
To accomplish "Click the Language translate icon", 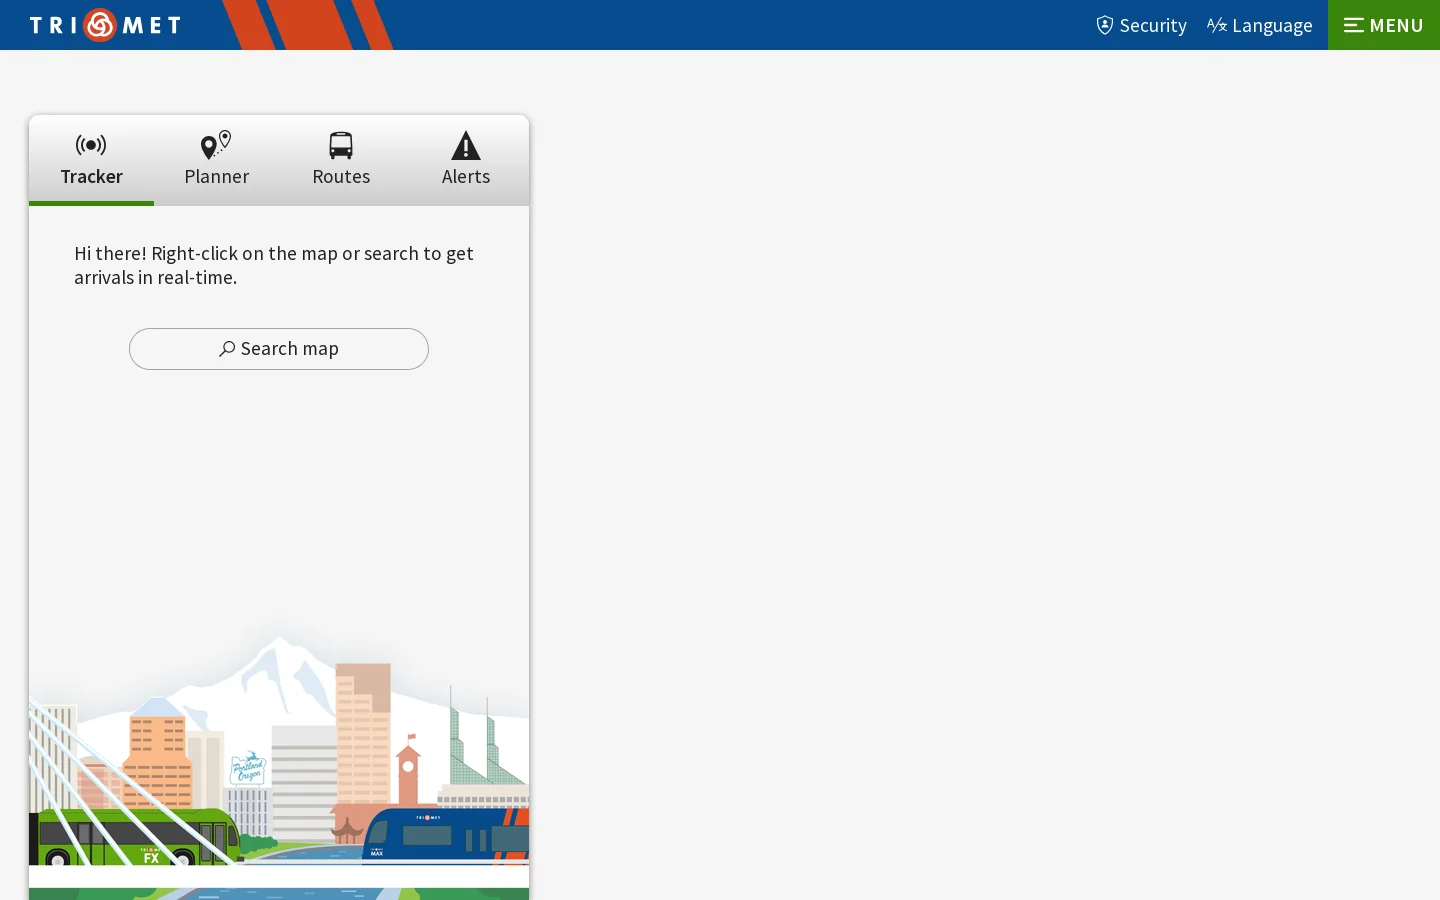I will [1217, 25].
